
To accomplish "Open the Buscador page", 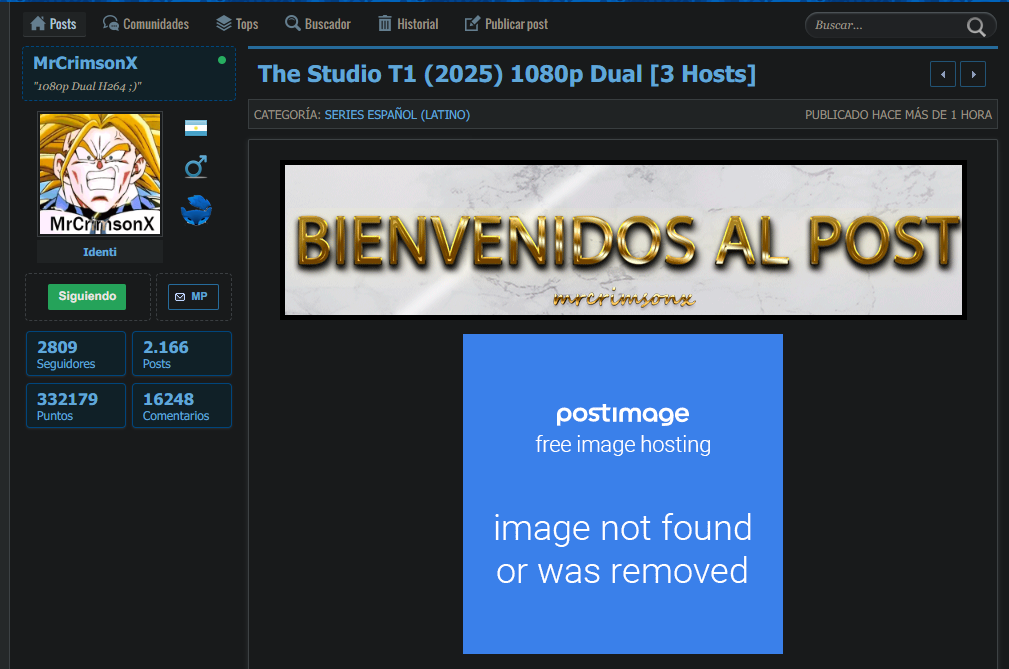I will (318, 24).
